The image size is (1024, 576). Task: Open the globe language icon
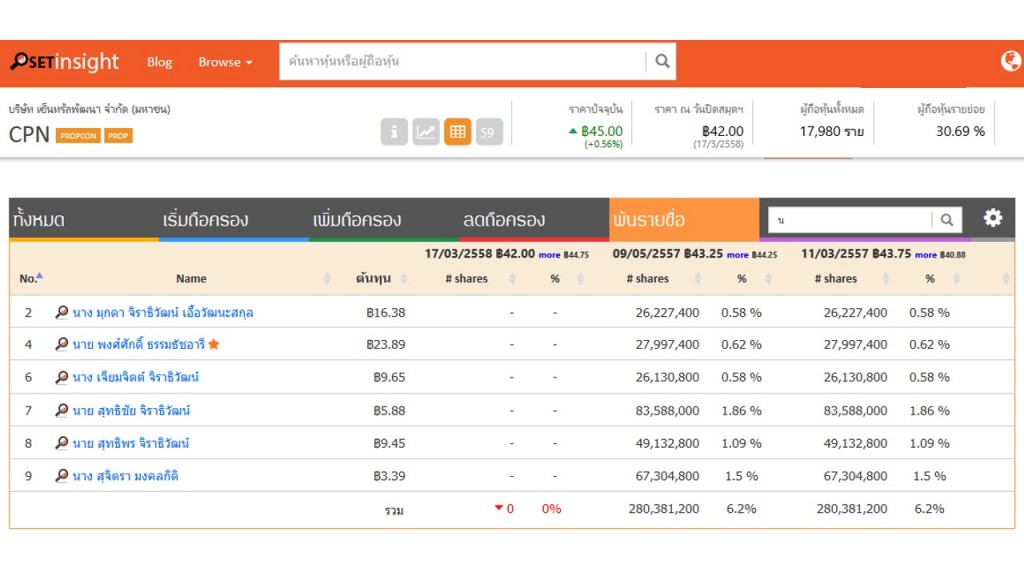[x=1011, y=61]
